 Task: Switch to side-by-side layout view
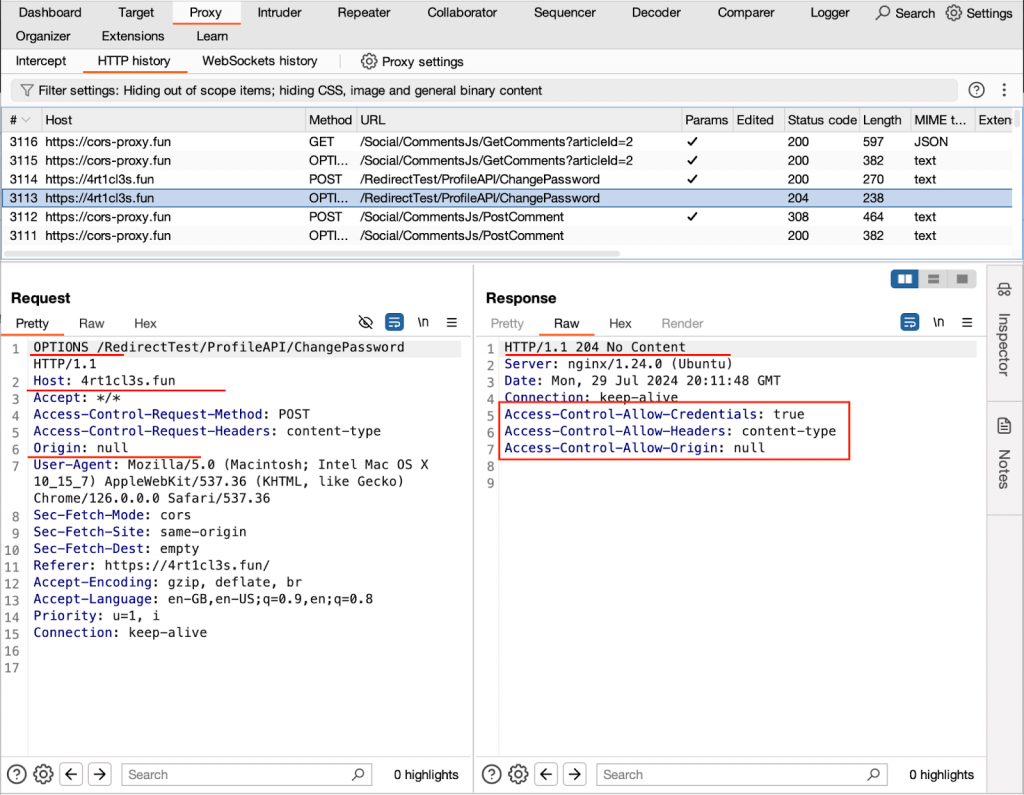[904, 279]
